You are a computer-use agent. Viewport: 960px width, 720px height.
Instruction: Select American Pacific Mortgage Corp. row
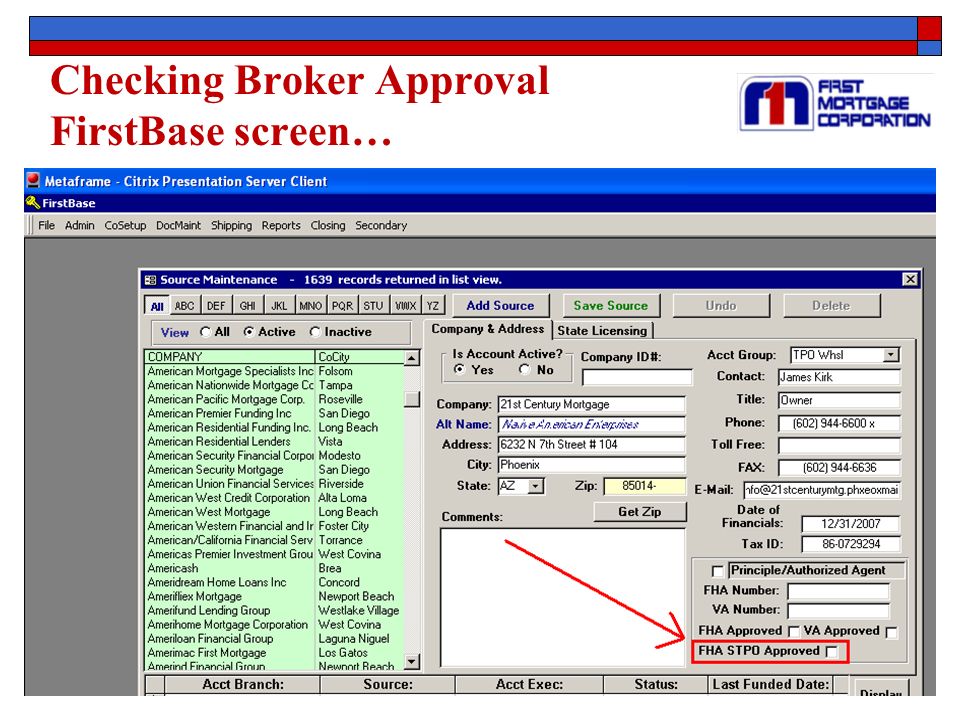tap(274, 399)
